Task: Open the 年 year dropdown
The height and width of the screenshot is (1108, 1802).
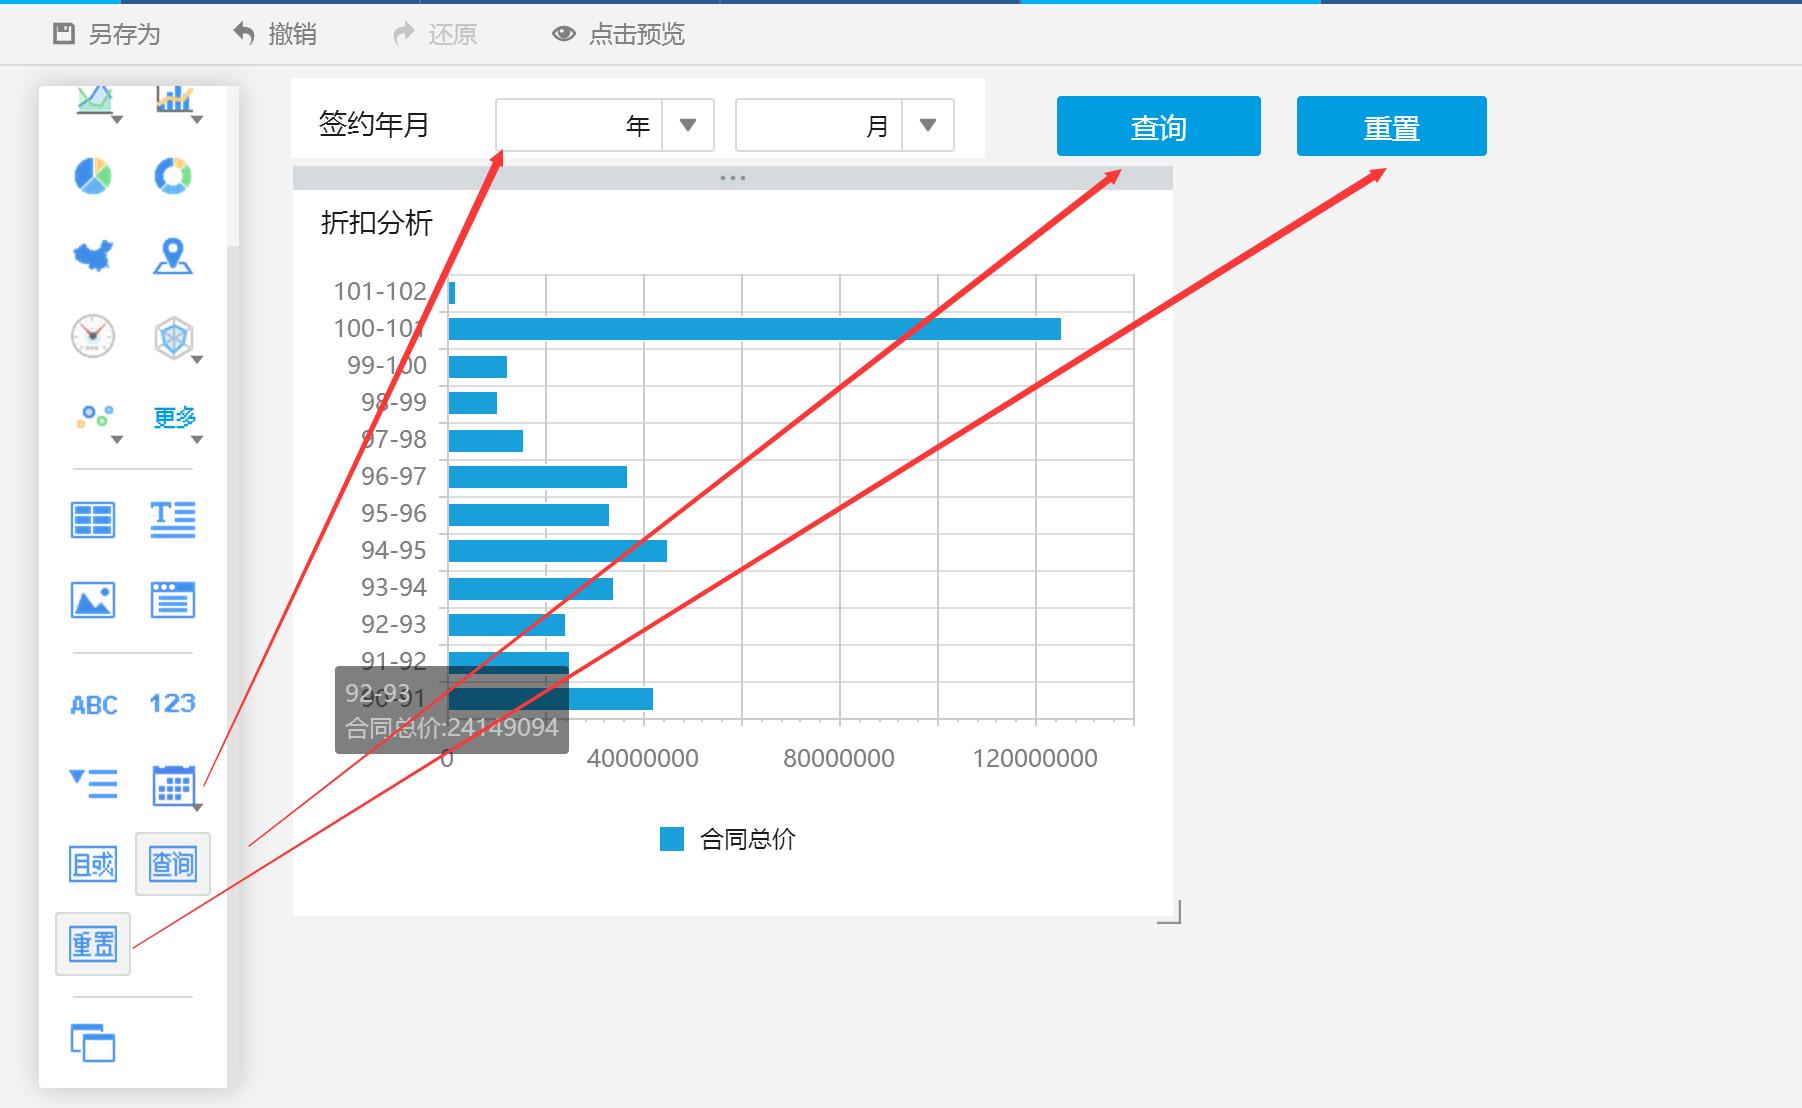Action: [x=687, y=125]
